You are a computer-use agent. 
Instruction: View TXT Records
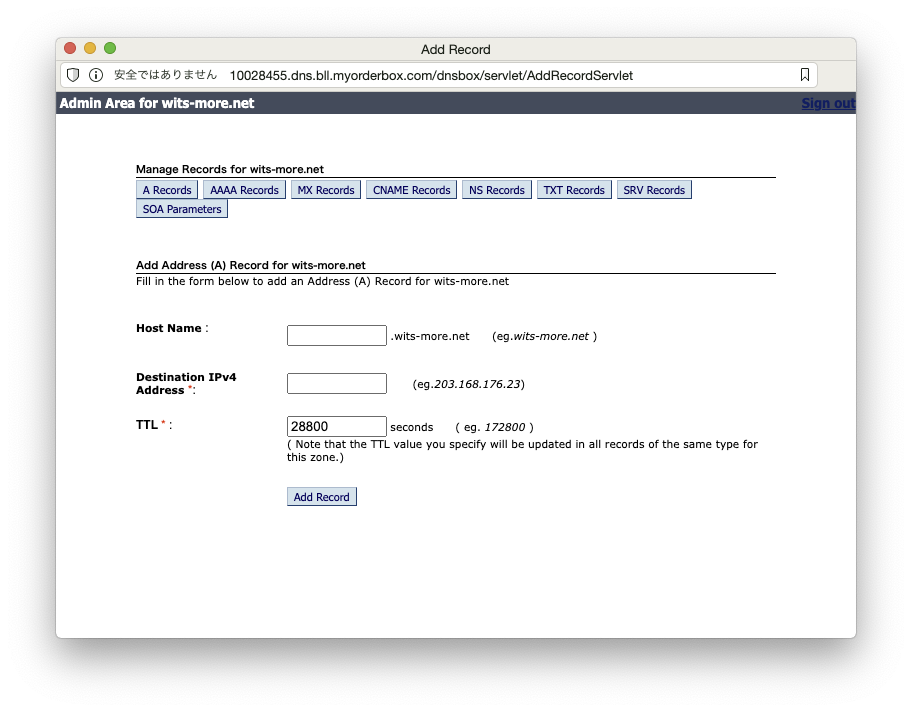[x=574, y=190]
